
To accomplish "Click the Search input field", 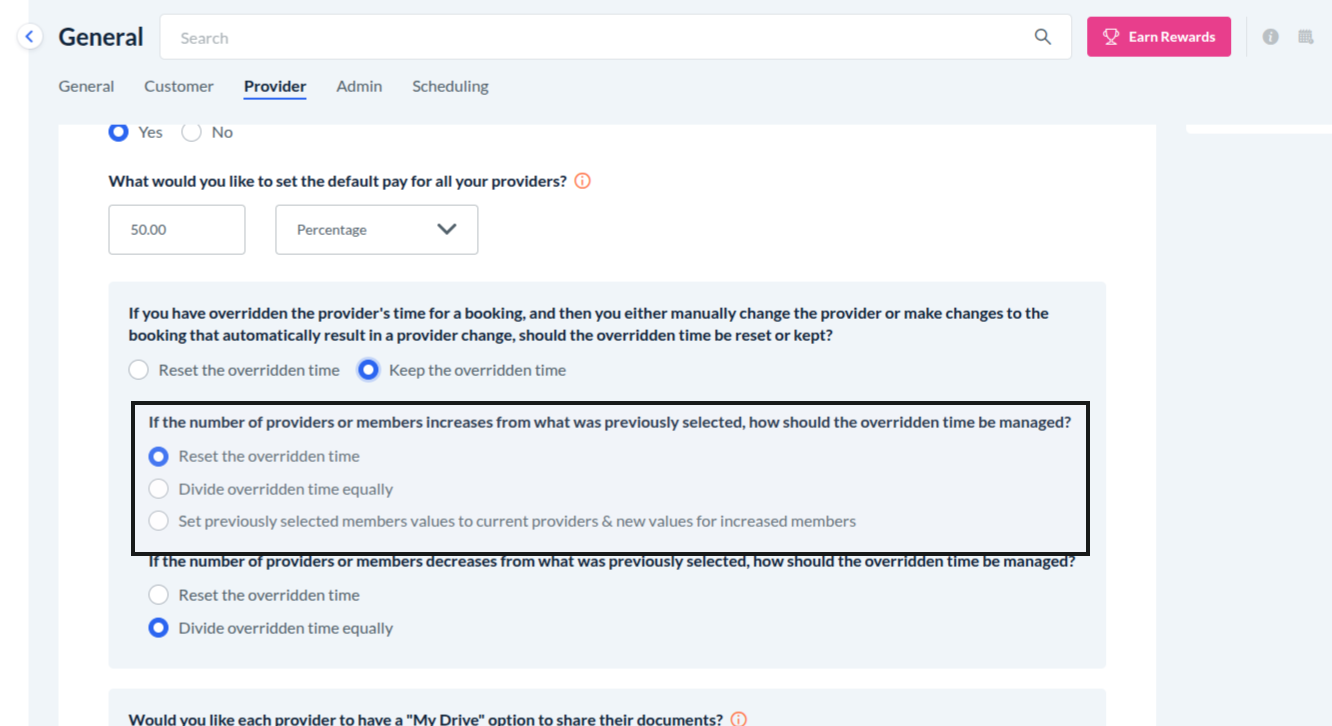I will pyautogui.click(x=615, y=37).
